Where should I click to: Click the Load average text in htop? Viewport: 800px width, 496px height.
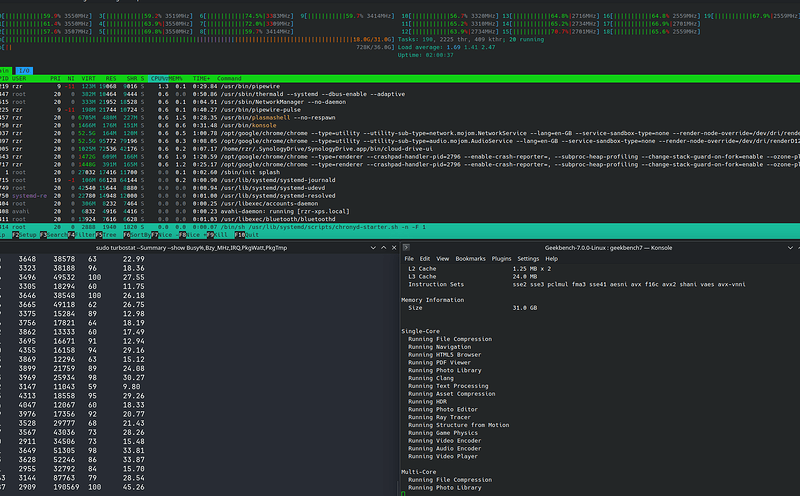[446, 47]
